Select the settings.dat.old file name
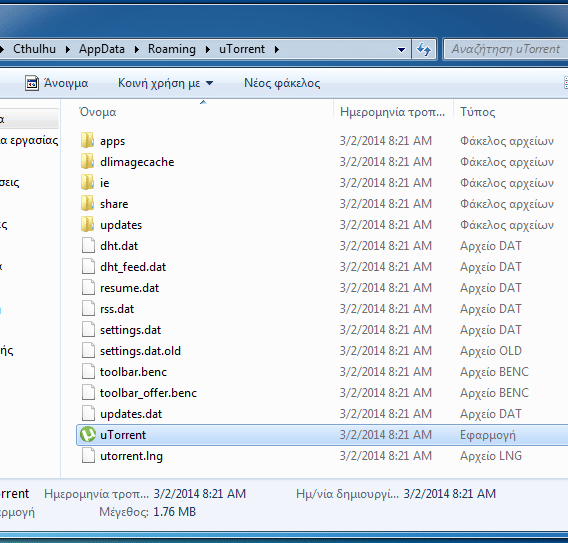The height and width of the screenshot is (543, 568). coord(140,351)
